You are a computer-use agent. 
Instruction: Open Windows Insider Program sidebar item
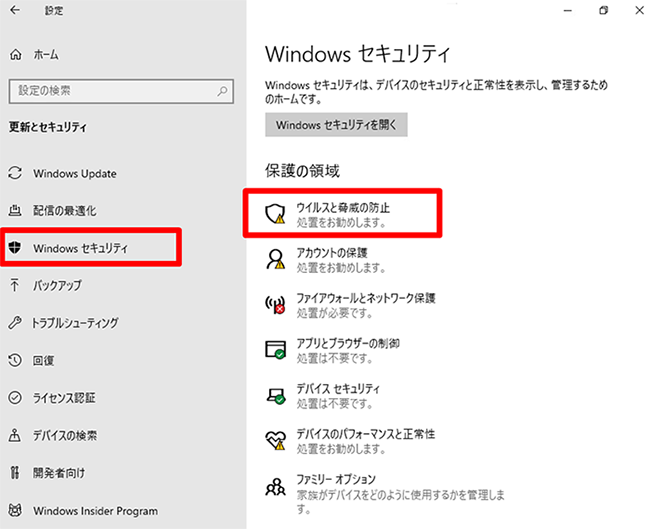(95, 511)
